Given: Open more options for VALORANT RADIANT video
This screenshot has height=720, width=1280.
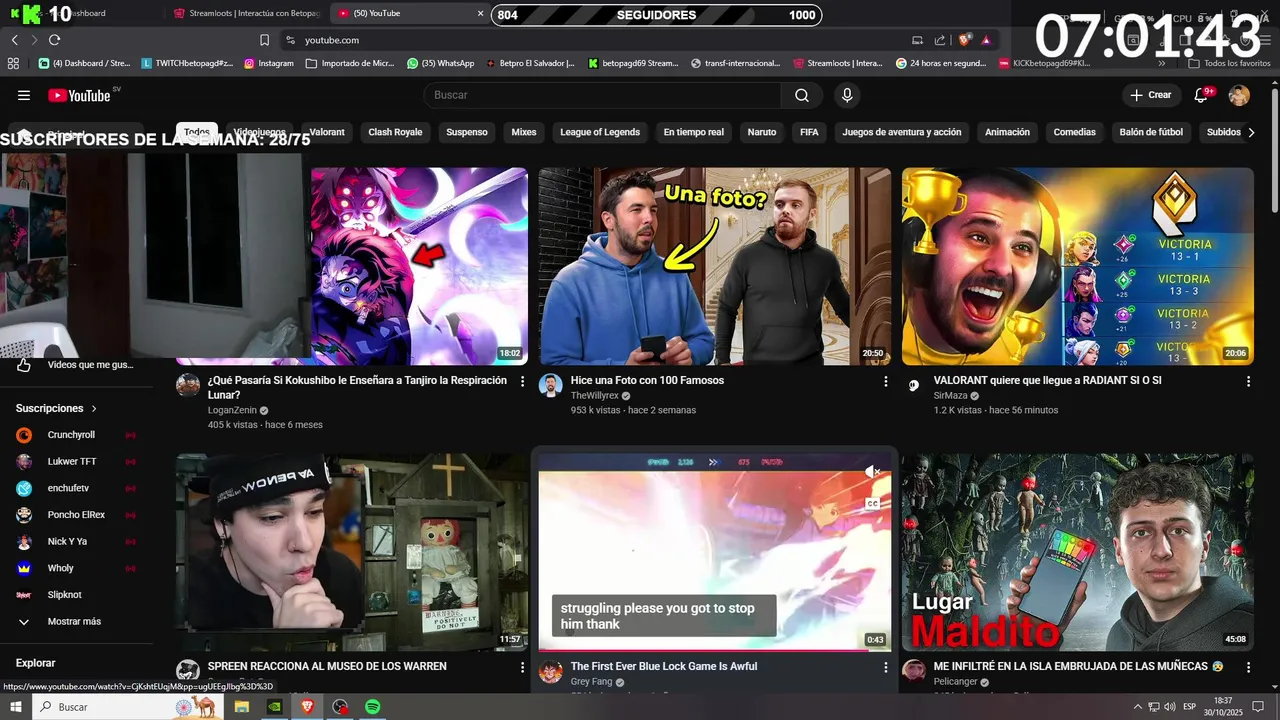Looking at the screenshot, I should [1248, 382].
